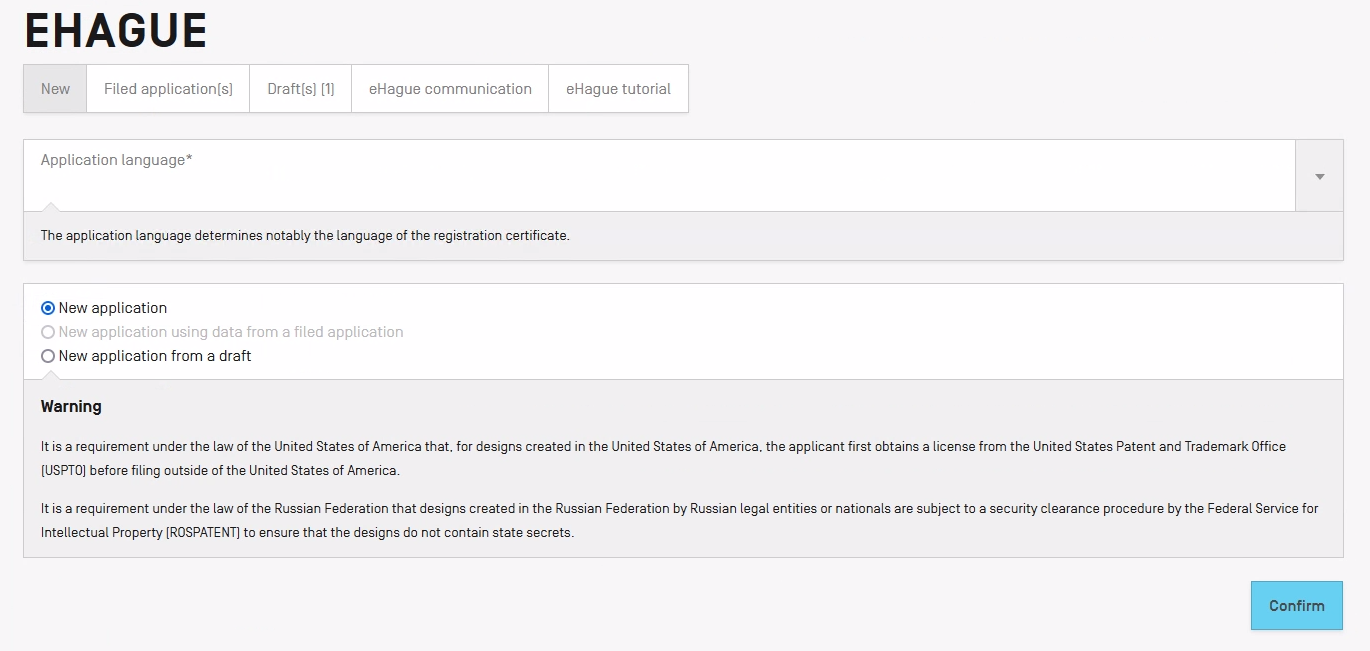Image resolution: width=1370 pixels, height=651 pixels.
Task: Open the Application language dropdown arrow
Action: click(1319, 176)
